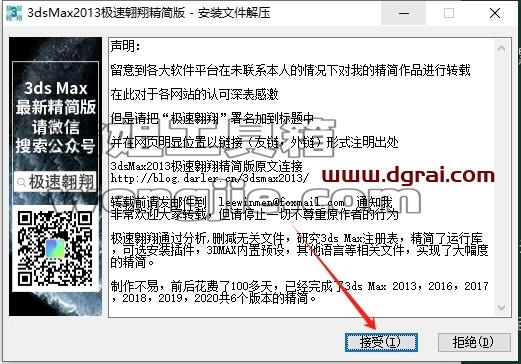Screen dimensions: 521x364
Task: Click the line starting 制作不易
Action: pos(300,286)
